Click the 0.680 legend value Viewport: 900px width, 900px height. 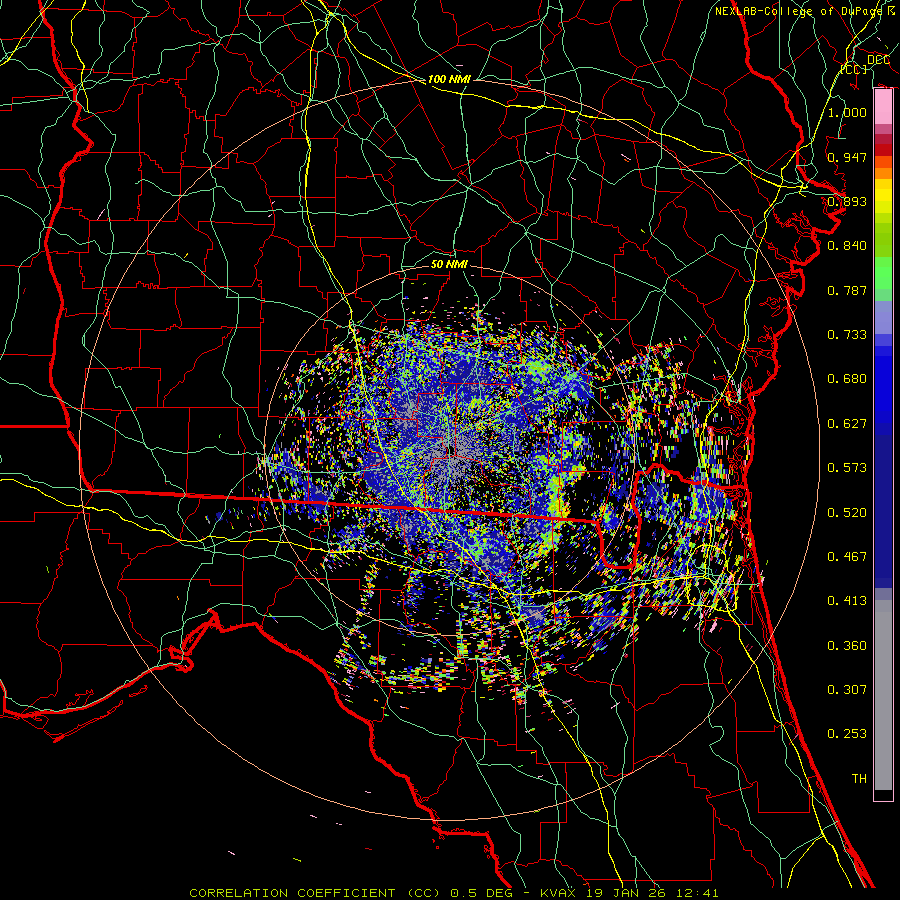click(847, 379)
